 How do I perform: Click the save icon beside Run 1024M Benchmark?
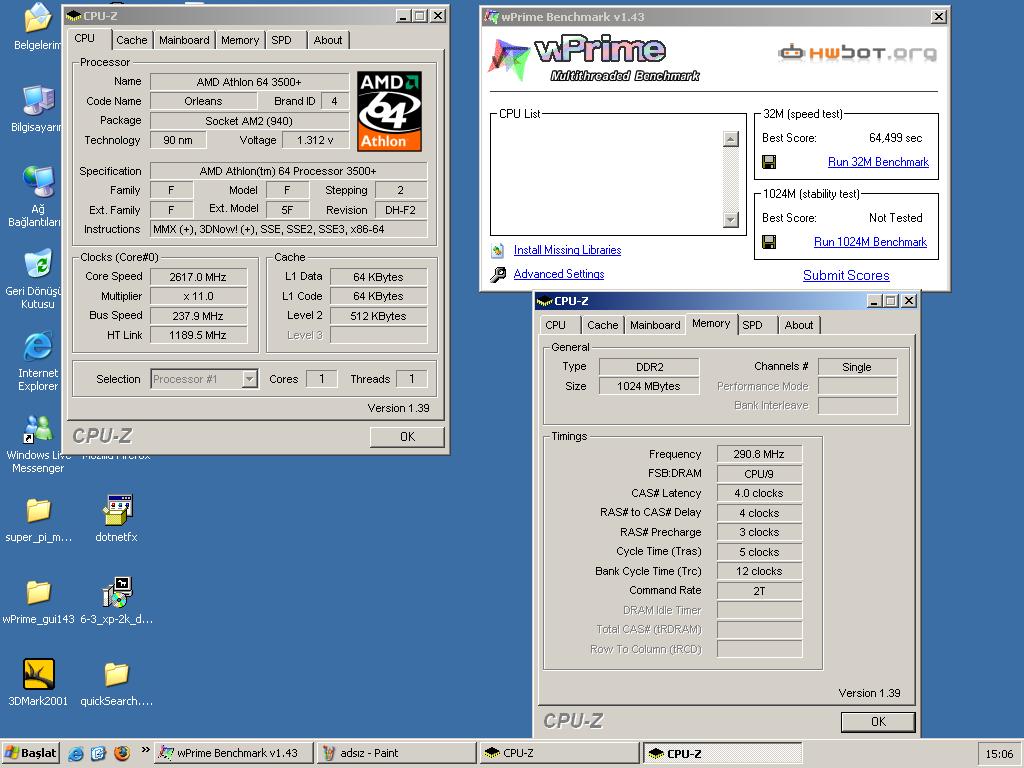[x=769, y=242]
